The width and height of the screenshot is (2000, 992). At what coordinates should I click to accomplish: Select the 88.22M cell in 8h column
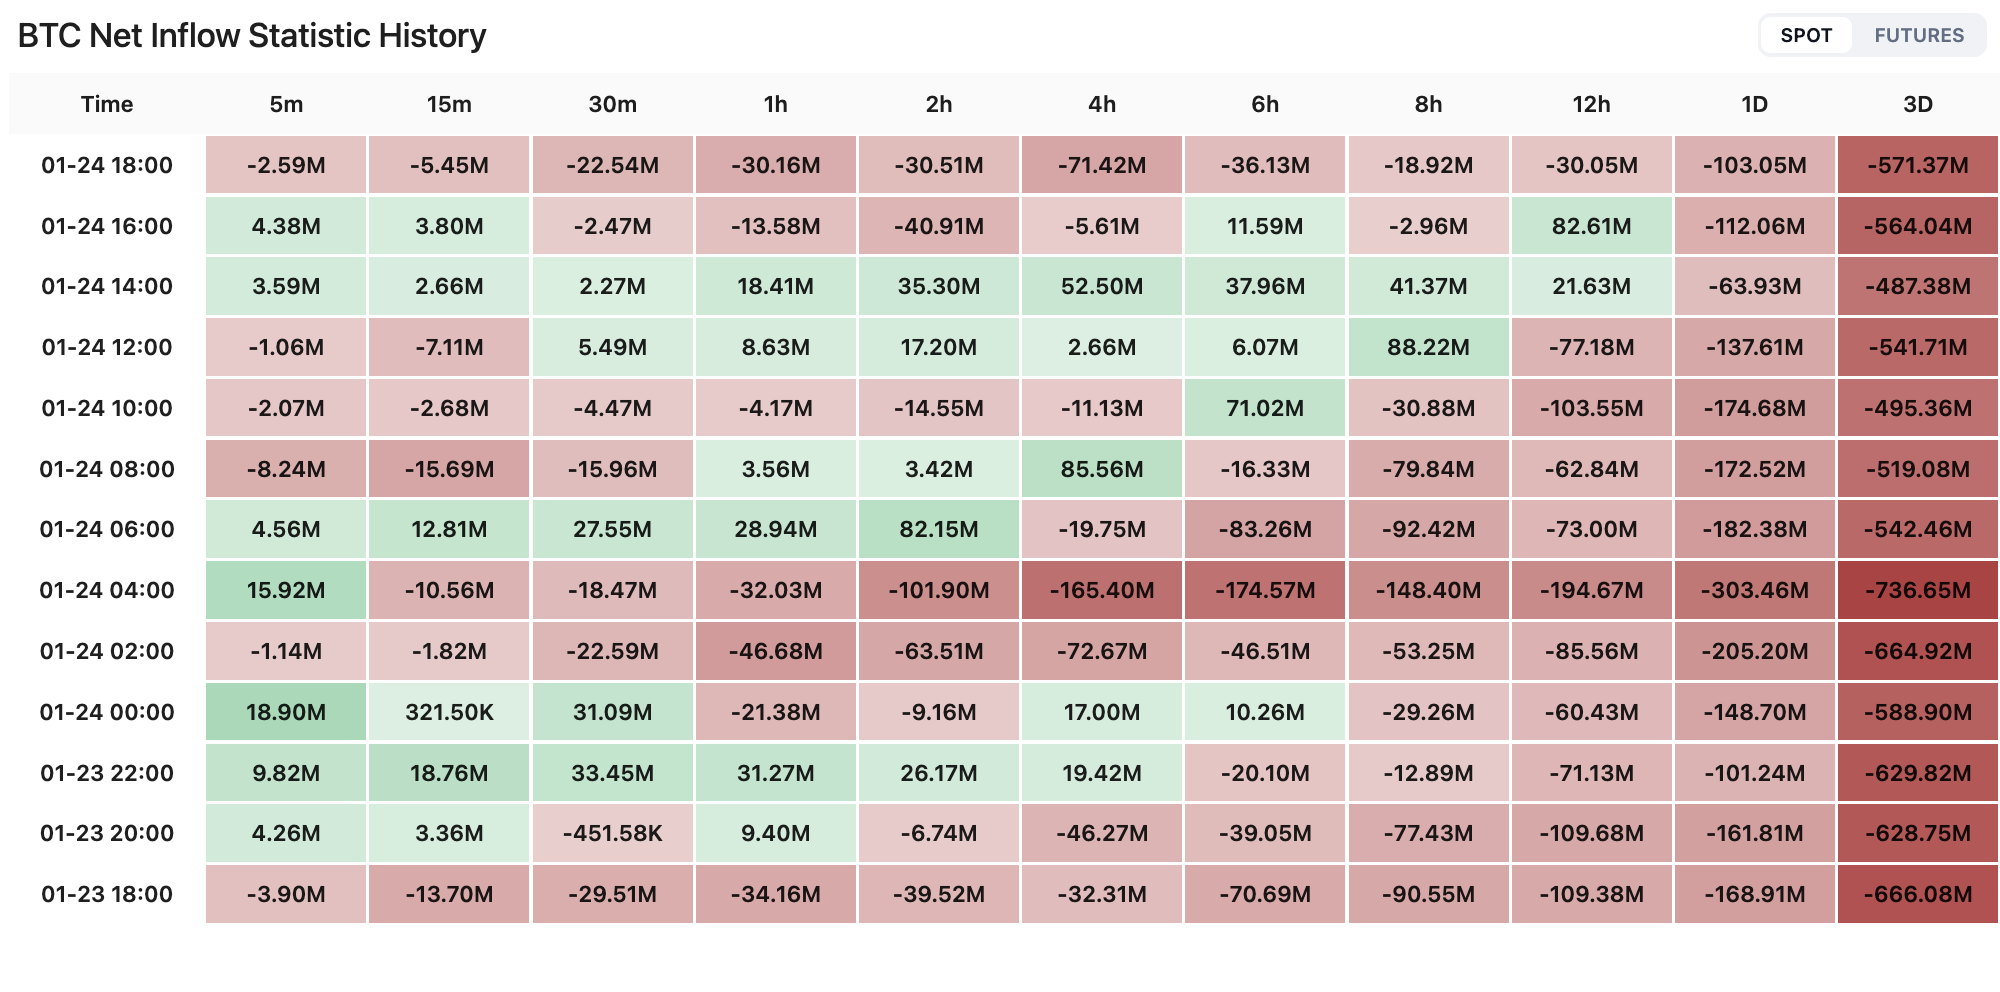coord(1428,347)
